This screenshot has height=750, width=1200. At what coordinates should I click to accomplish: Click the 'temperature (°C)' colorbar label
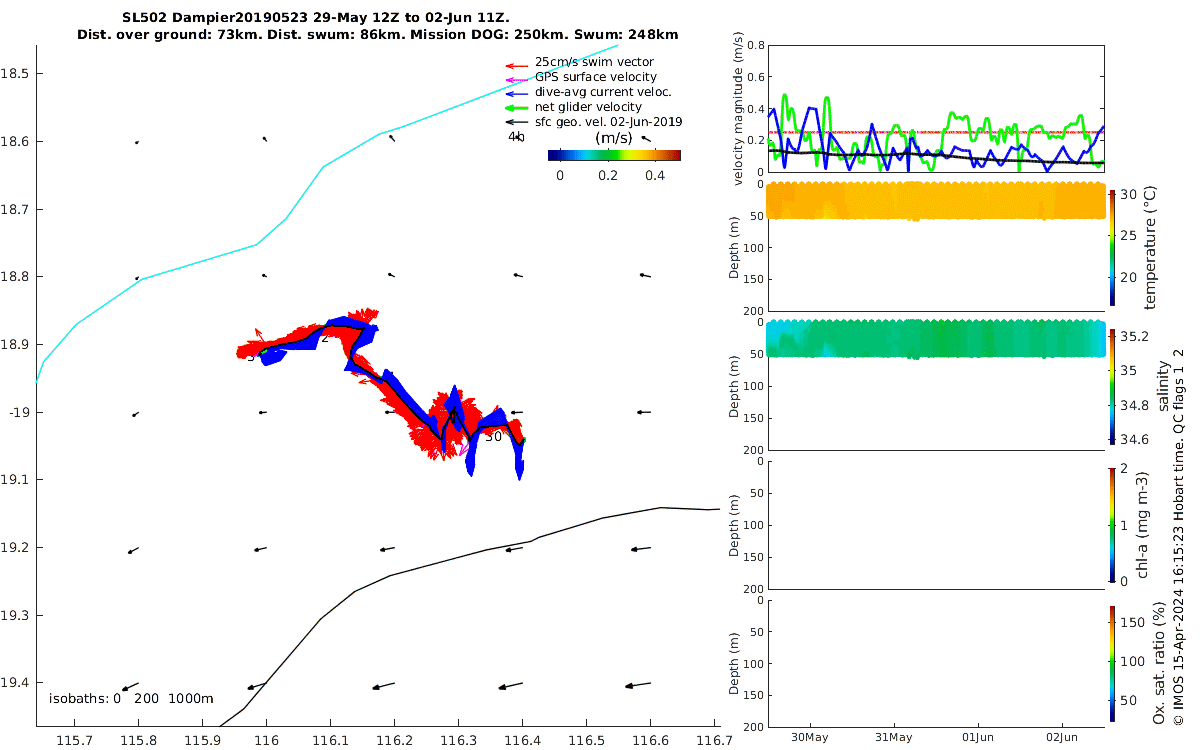pyautogui.click(x=1151, y=246)
